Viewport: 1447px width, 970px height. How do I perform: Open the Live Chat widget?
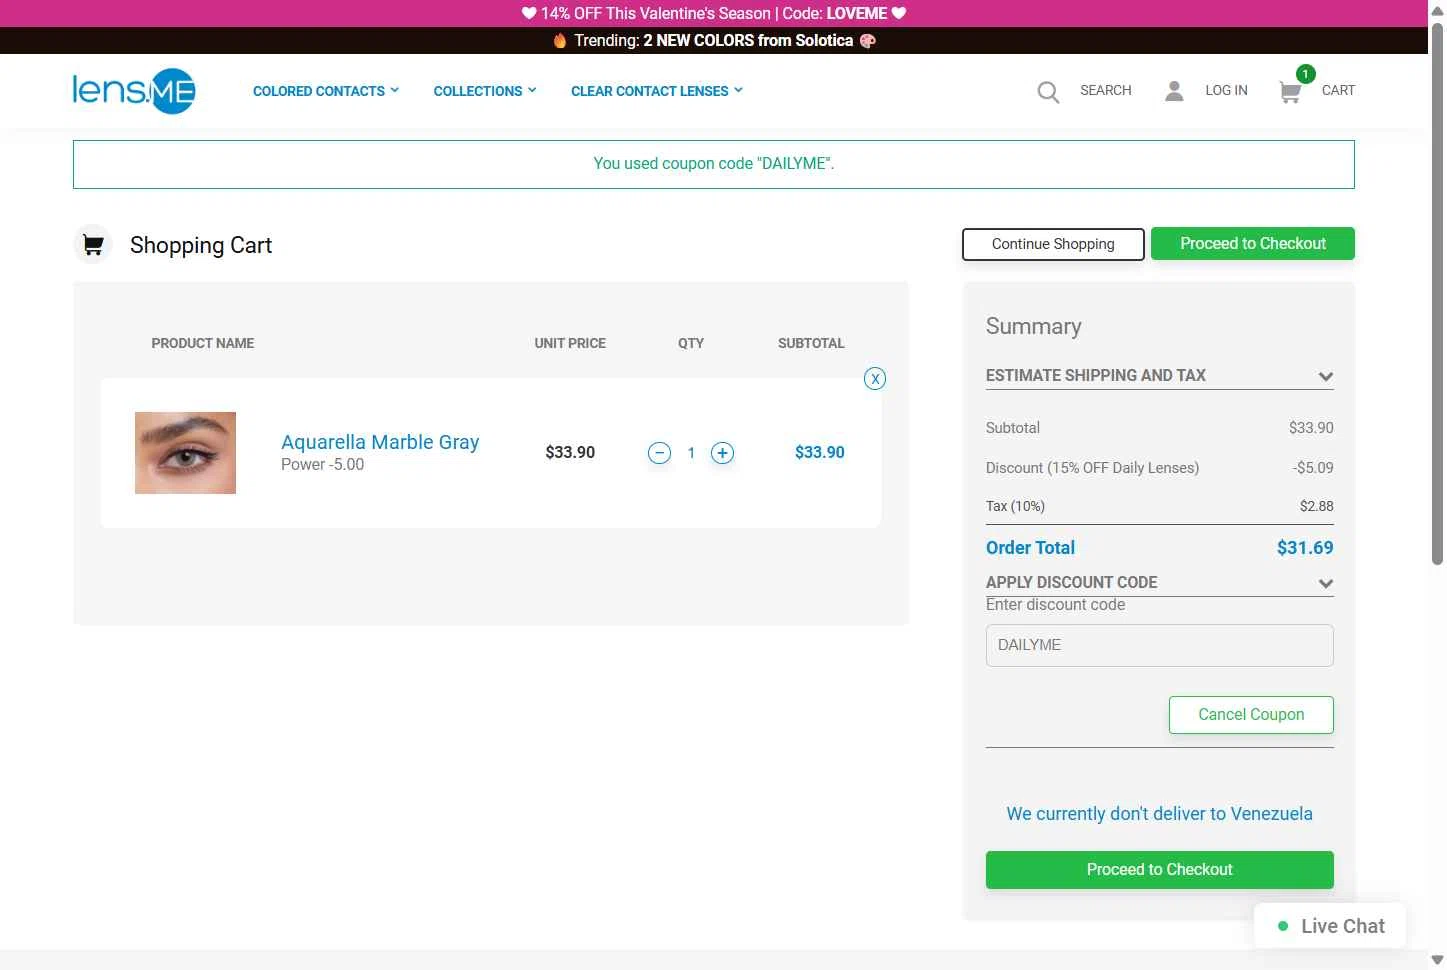click(x=1330, y=926)
